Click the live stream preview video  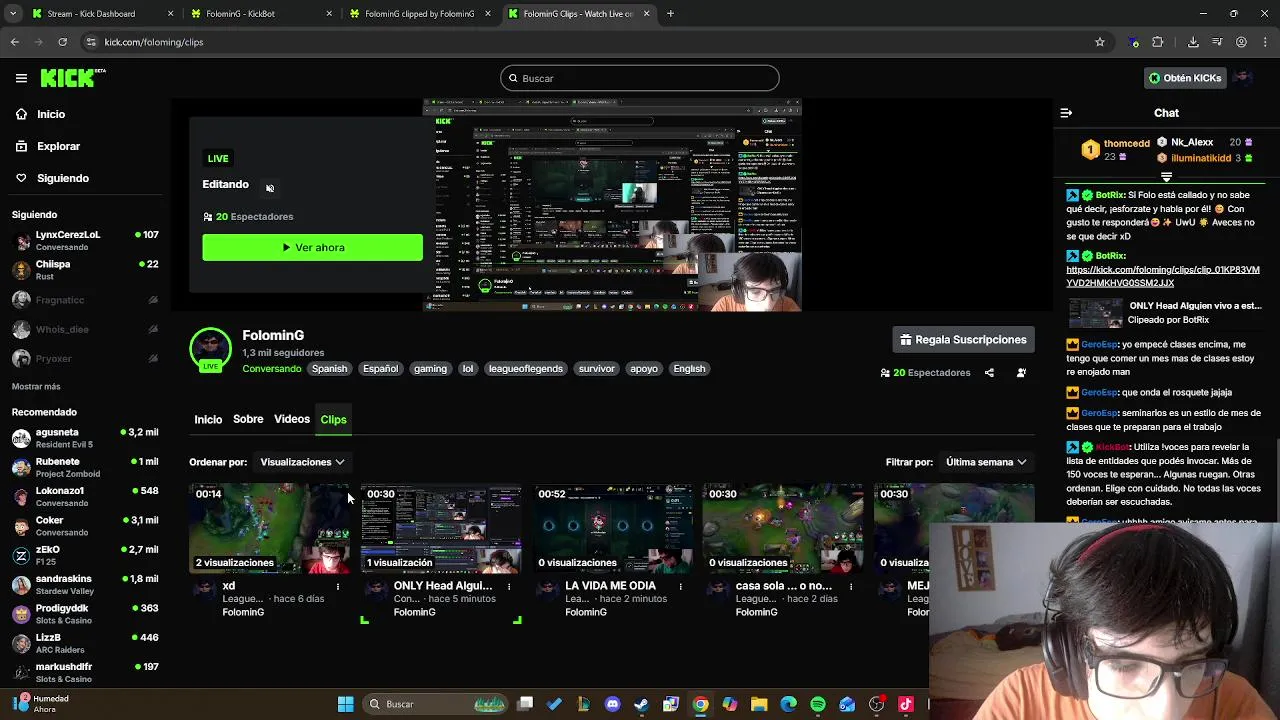tap(612, 205)
